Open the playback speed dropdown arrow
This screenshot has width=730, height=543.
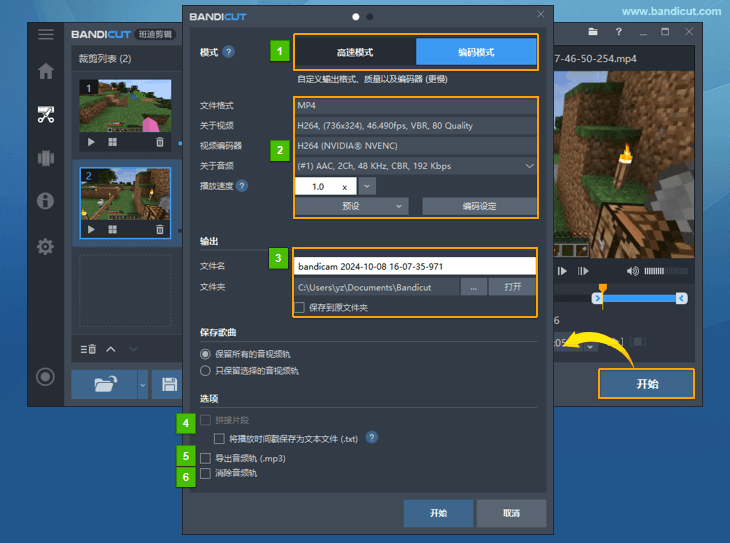point(367,186)
